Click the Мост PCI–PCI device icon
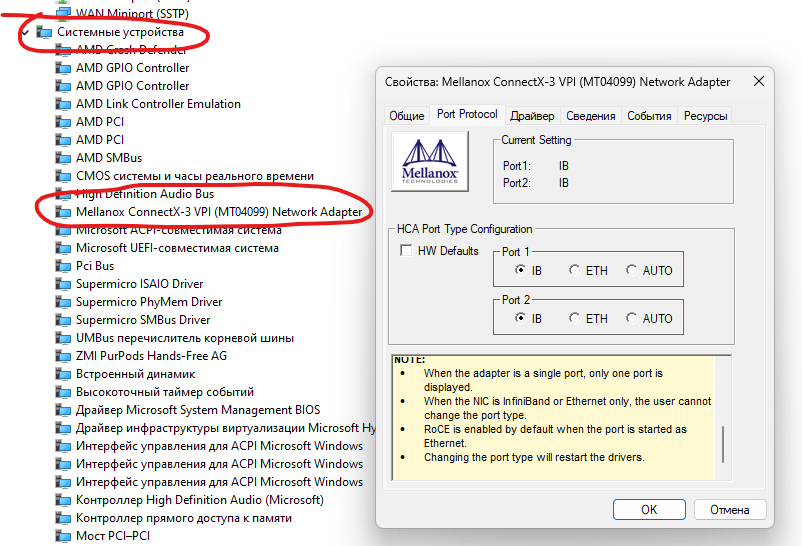802x546 pixels. (63, 536)
